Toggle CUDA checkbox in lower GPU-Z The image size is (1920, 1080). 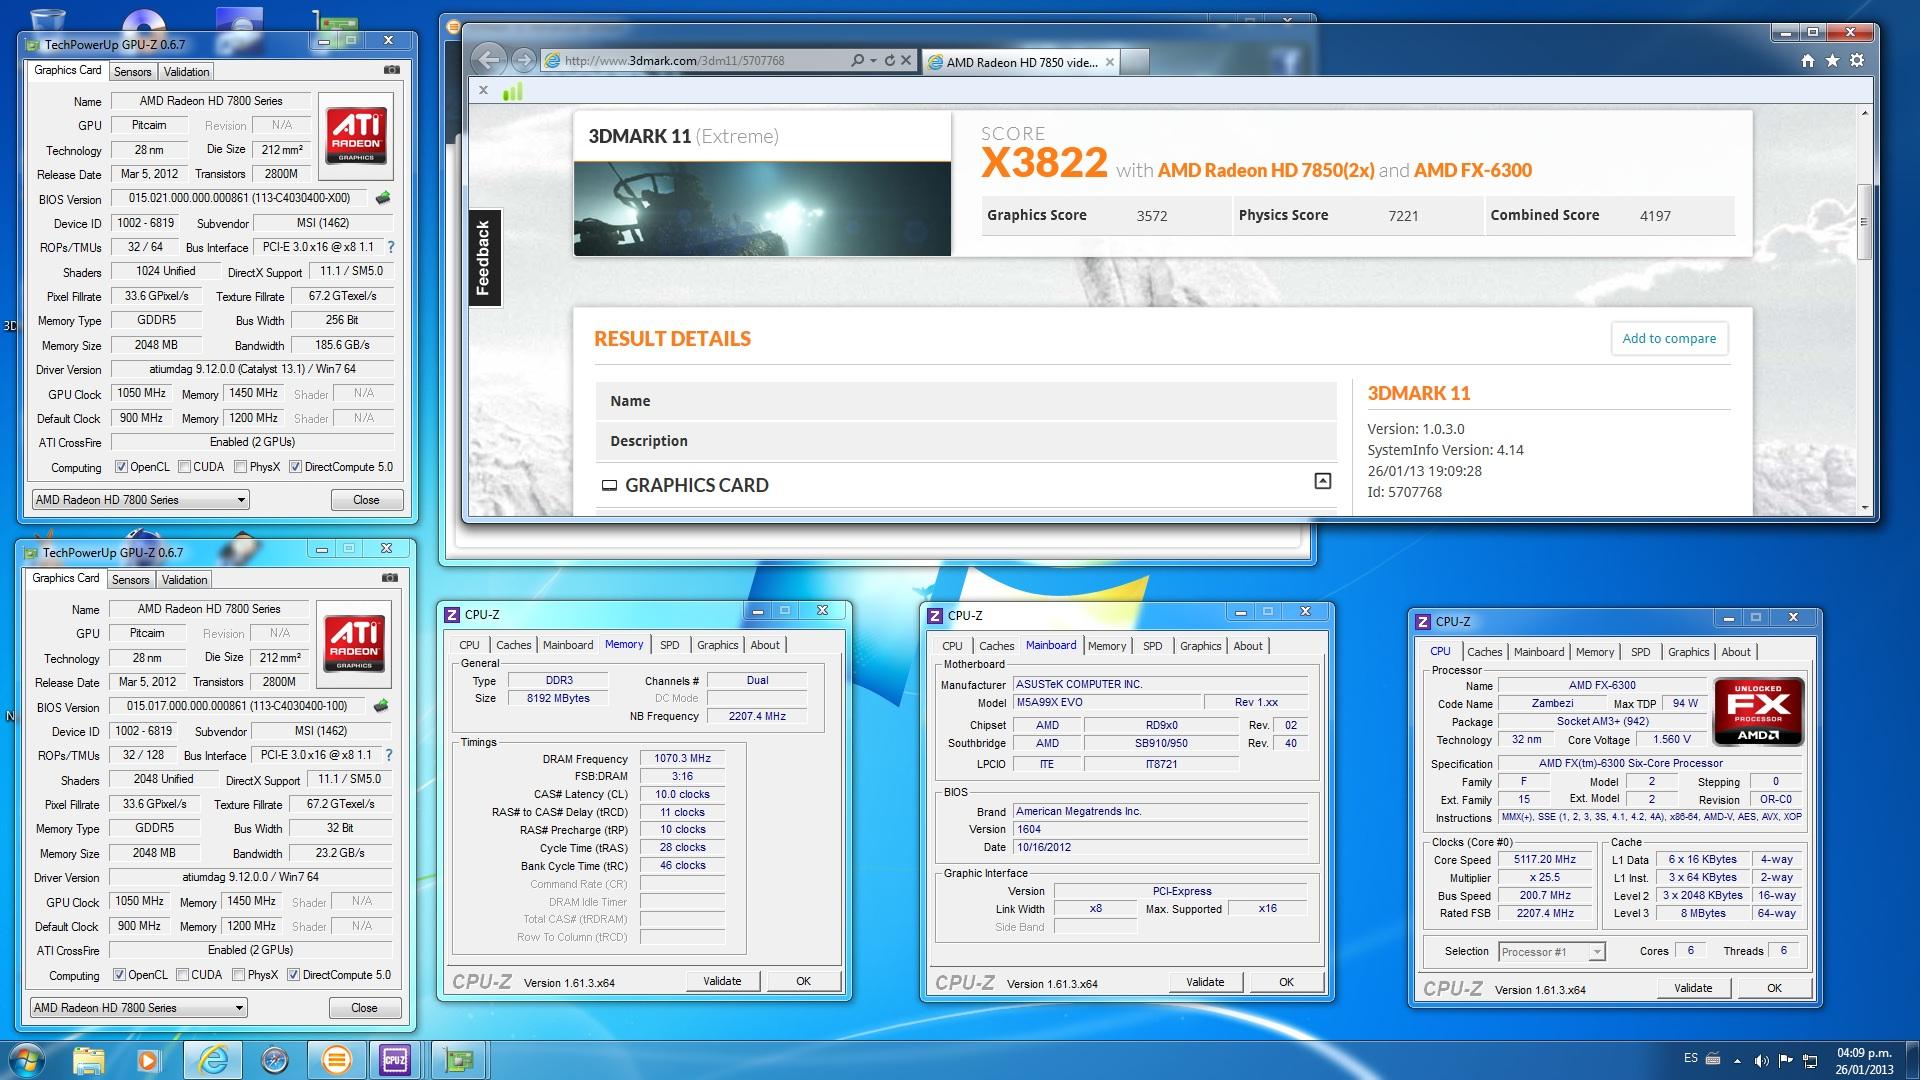[x=183, y=975]
